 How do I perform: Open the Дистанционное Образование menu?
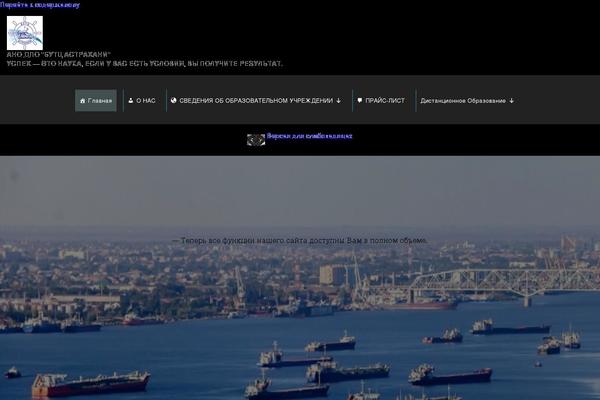[467, 101]
